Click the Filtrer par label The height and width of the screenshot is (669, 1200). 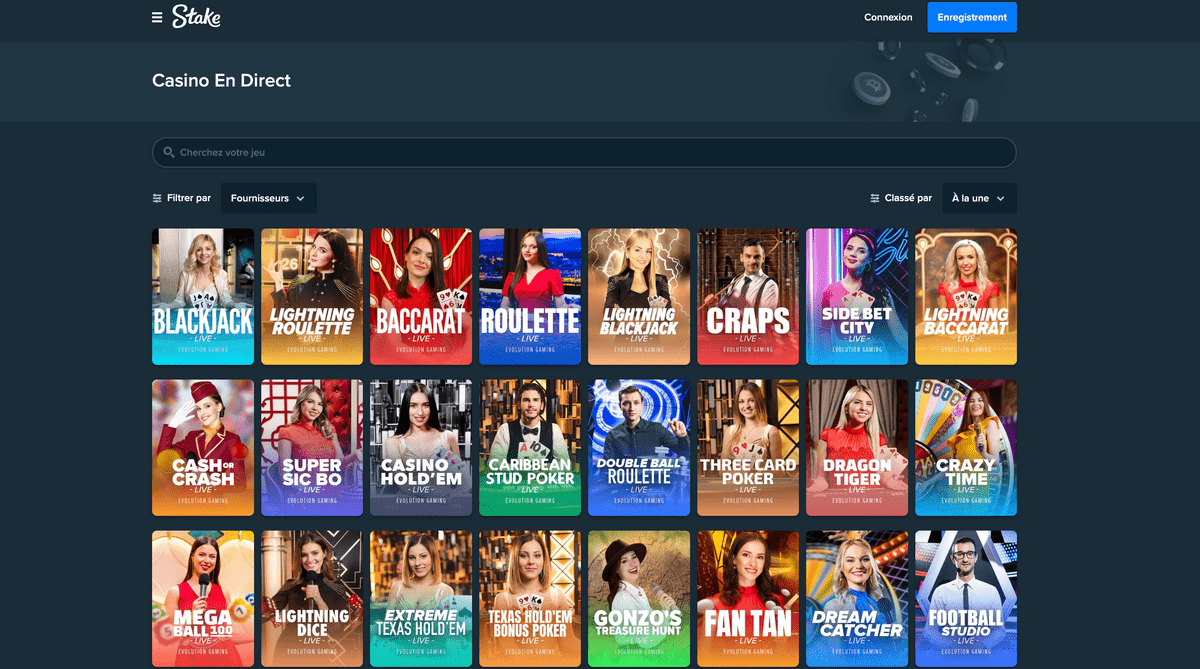click(189, 198)
